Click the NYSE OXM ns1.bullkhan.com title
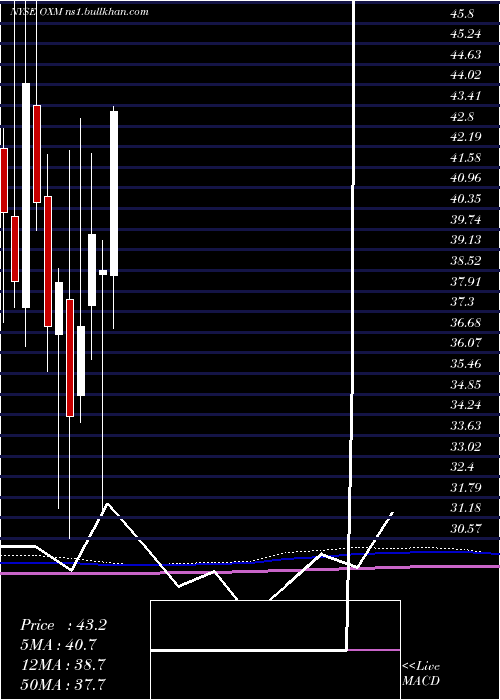The image size is (500, 700). (x=79, y=12)
